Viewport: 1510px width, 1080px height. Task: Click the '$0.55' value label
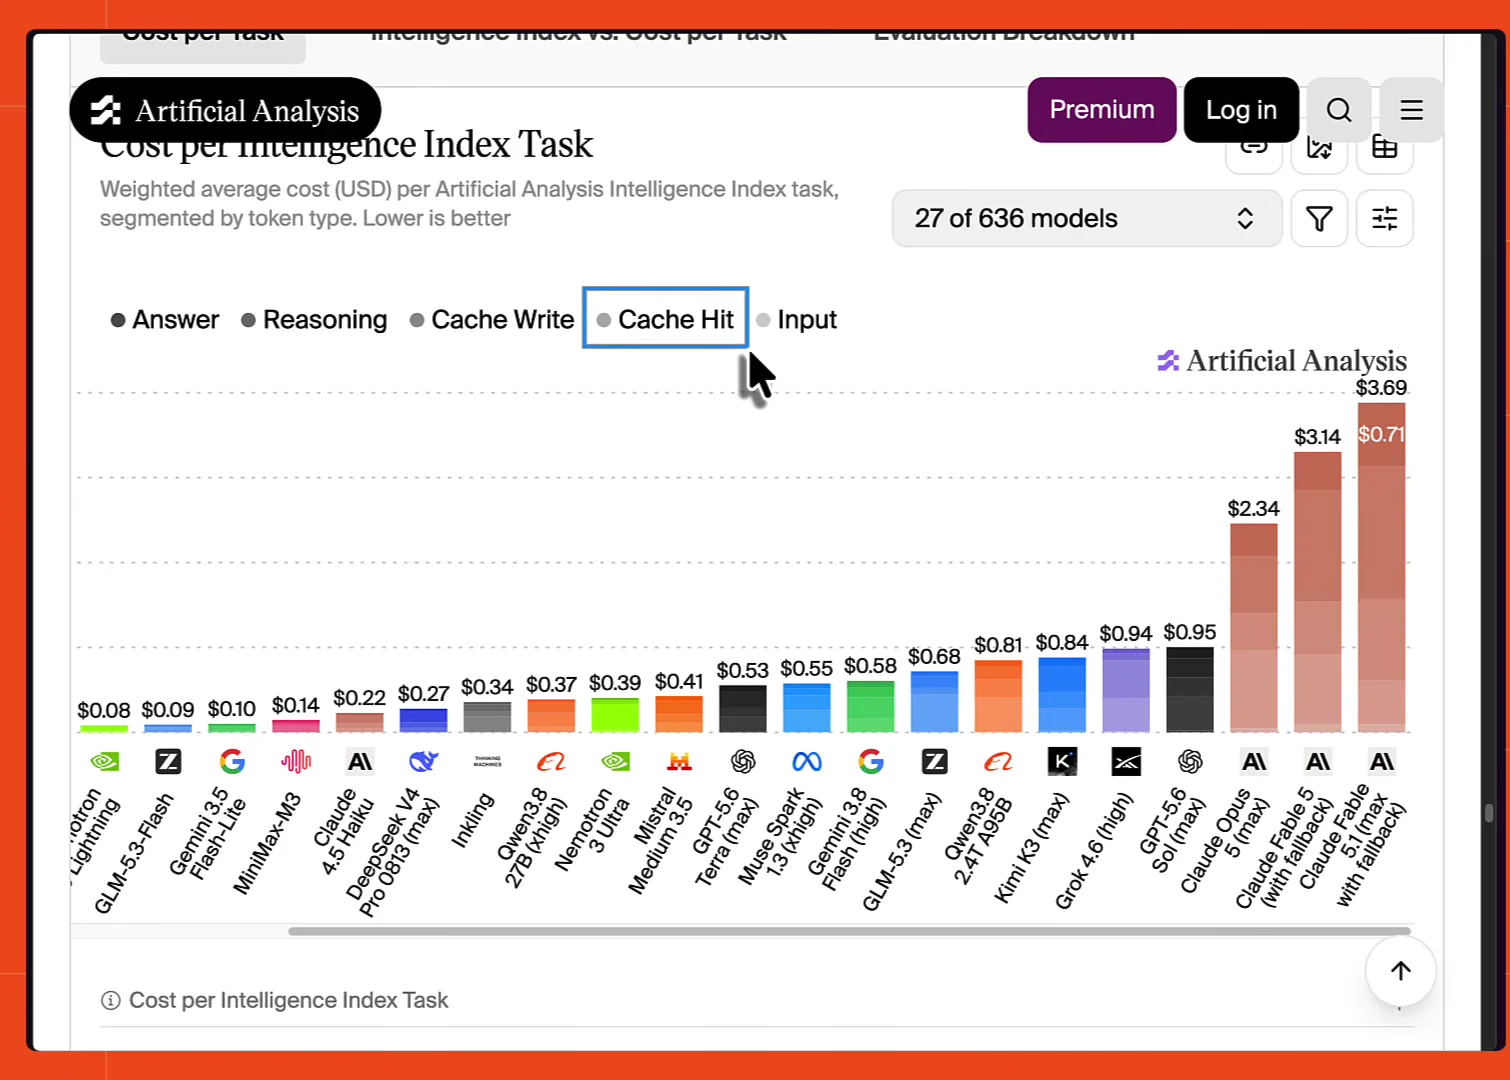pos(807,668)
